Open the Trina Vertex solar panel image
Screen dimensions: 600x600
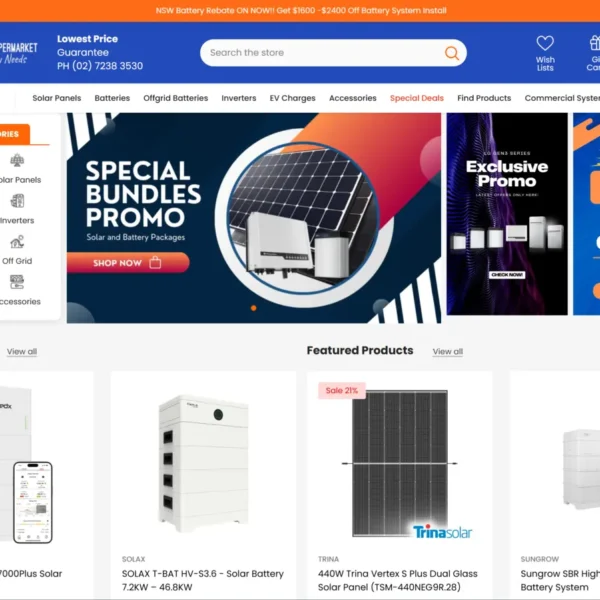pyautogui.click(x=399, y=463)
